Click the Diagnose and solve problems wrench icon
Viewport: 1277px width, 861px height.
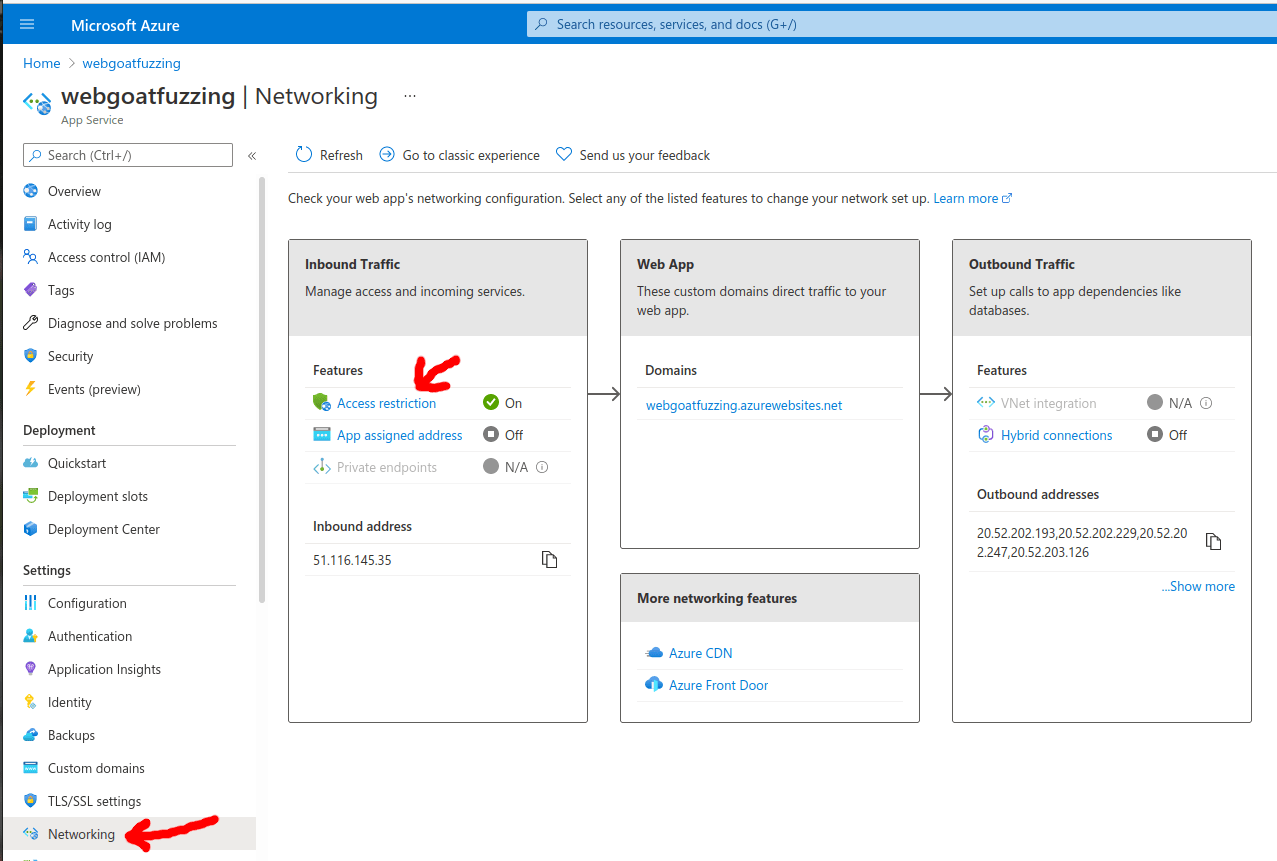30,323
